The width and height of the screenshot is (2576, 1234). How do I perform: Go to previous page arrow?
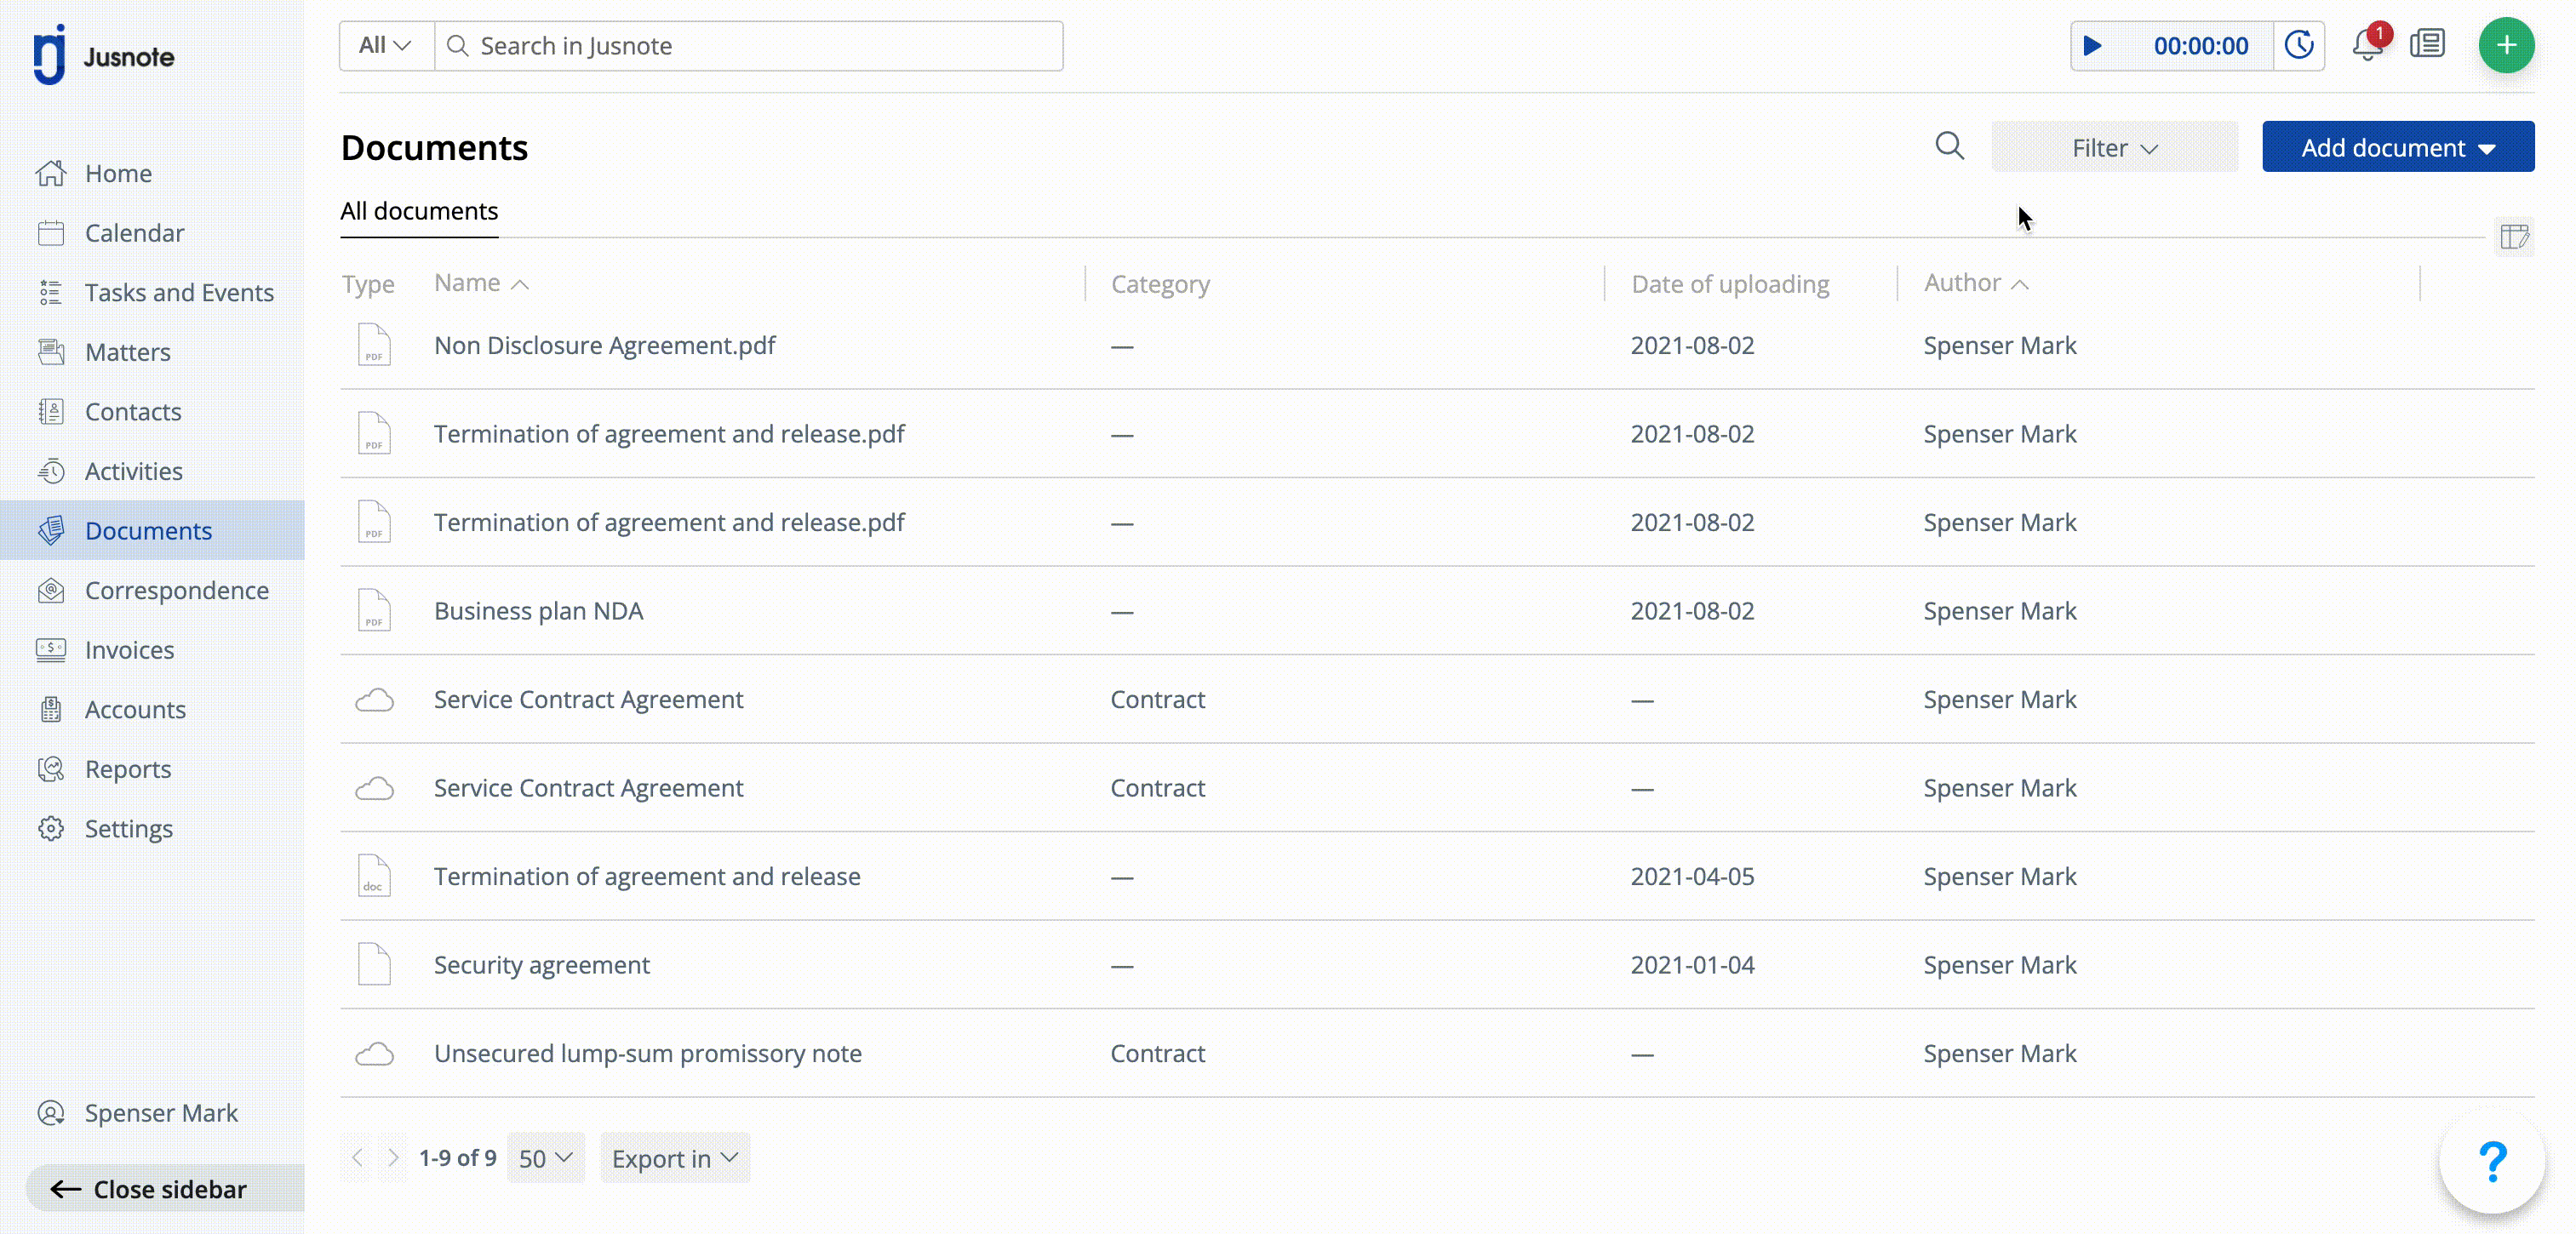[x=357, y=1157]
